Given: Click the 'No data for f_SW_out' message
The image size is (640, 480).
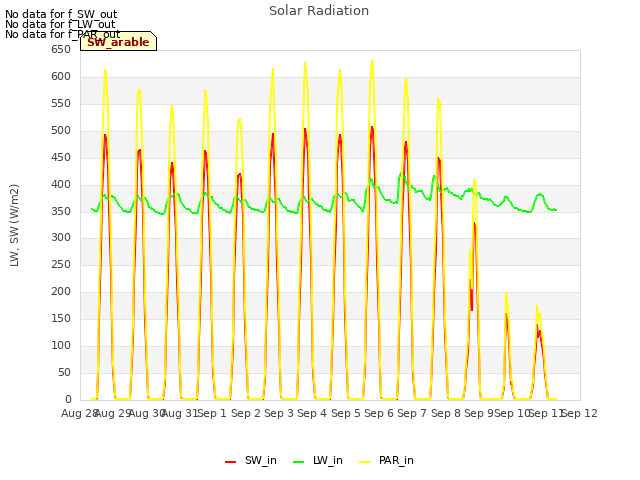Looking at the screenshot, I should 61,14.
